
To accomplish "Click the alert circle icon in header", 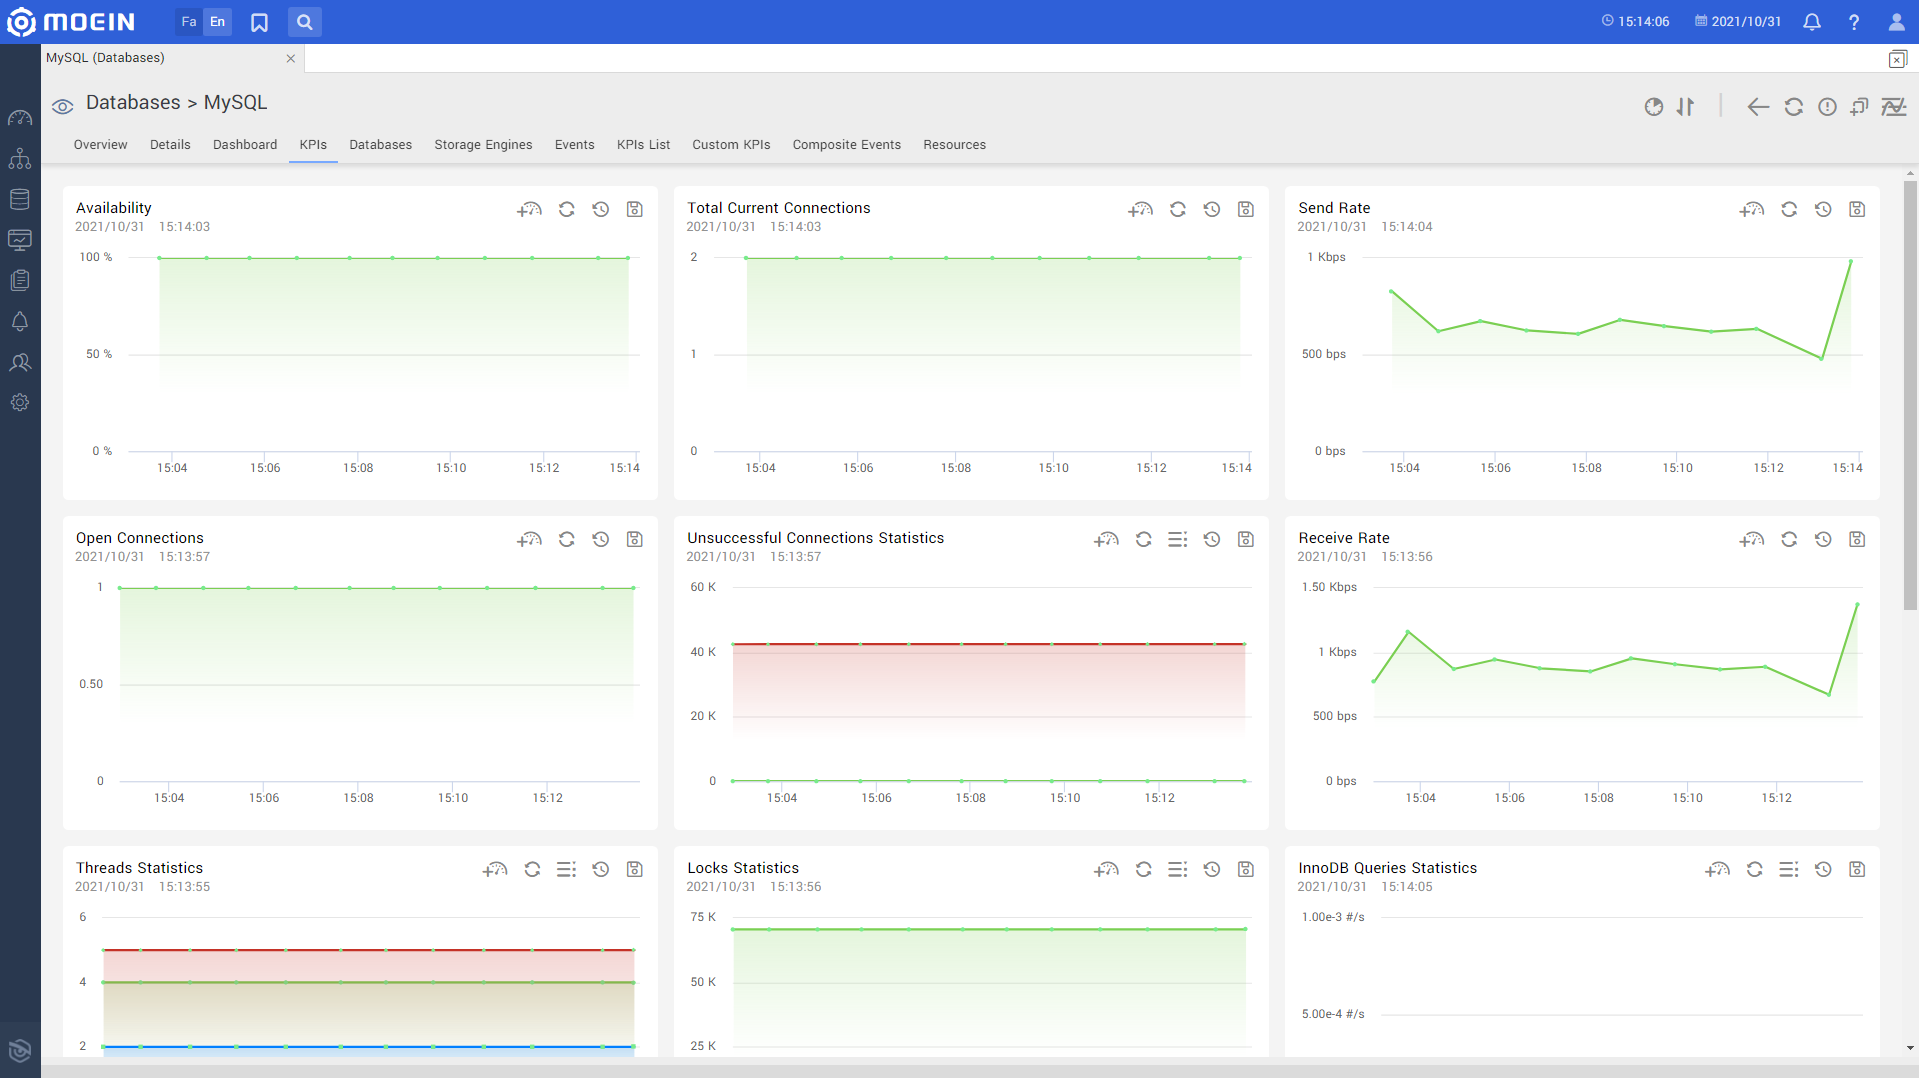I will click(x=1827, y=107).
